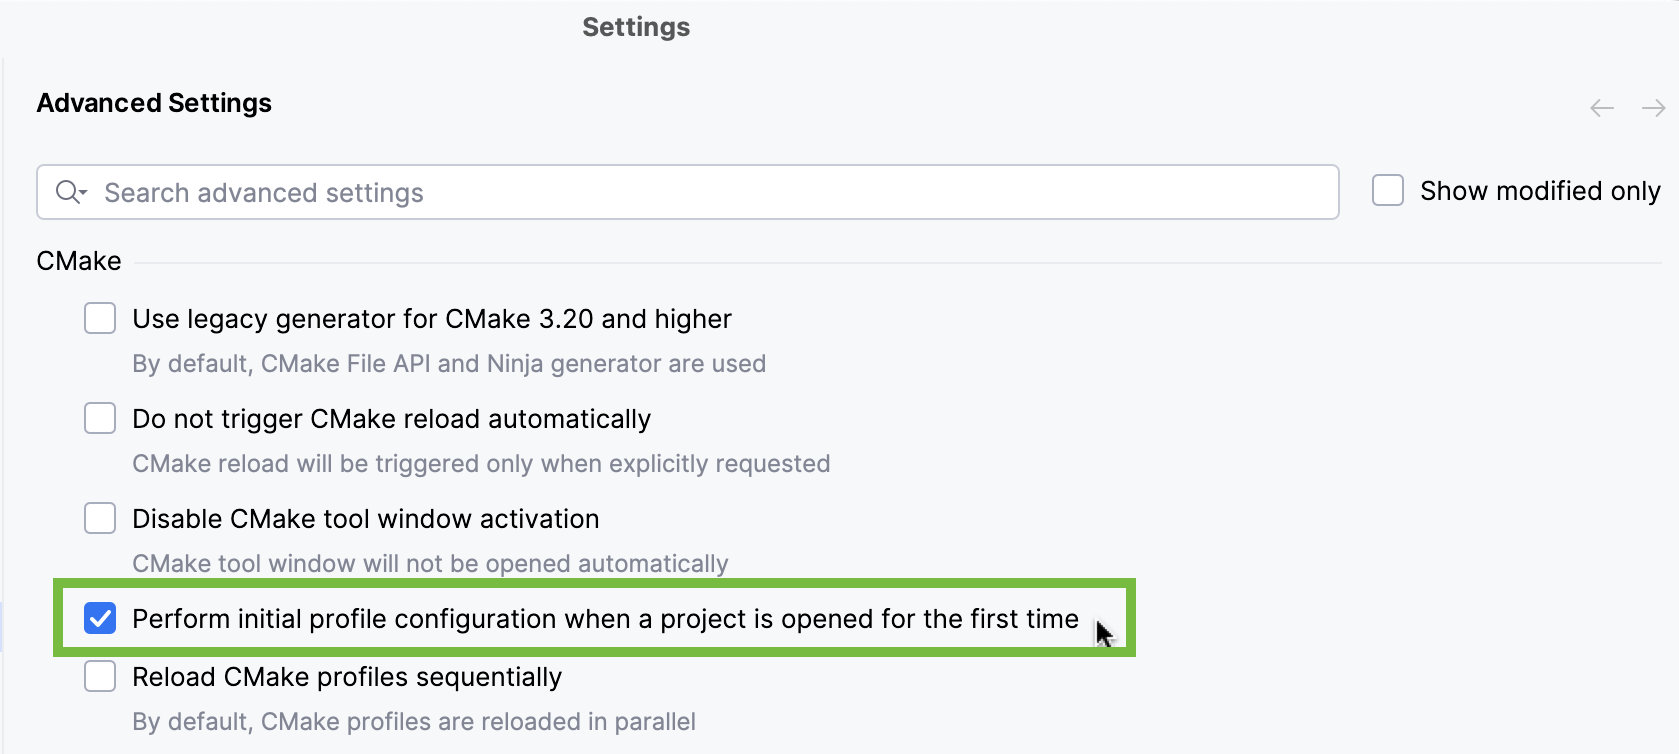
Task: Click the description under Do not trigger CMake reload
Action: click(x=480, y=463)
